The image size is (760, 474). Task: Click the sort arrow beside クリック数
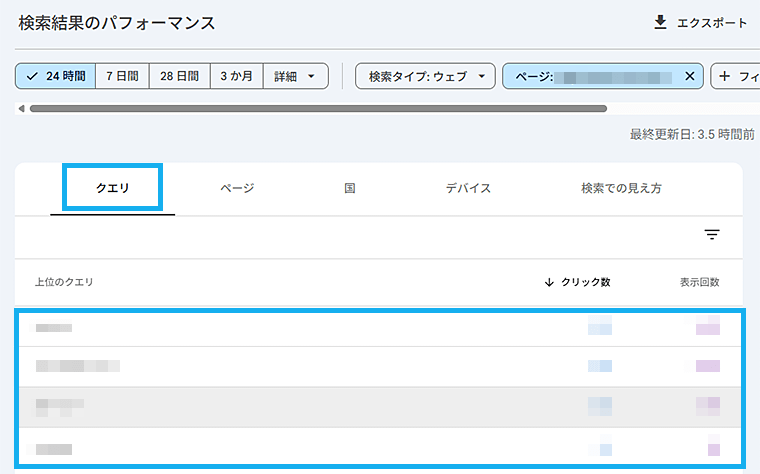(x=549, y=282)
